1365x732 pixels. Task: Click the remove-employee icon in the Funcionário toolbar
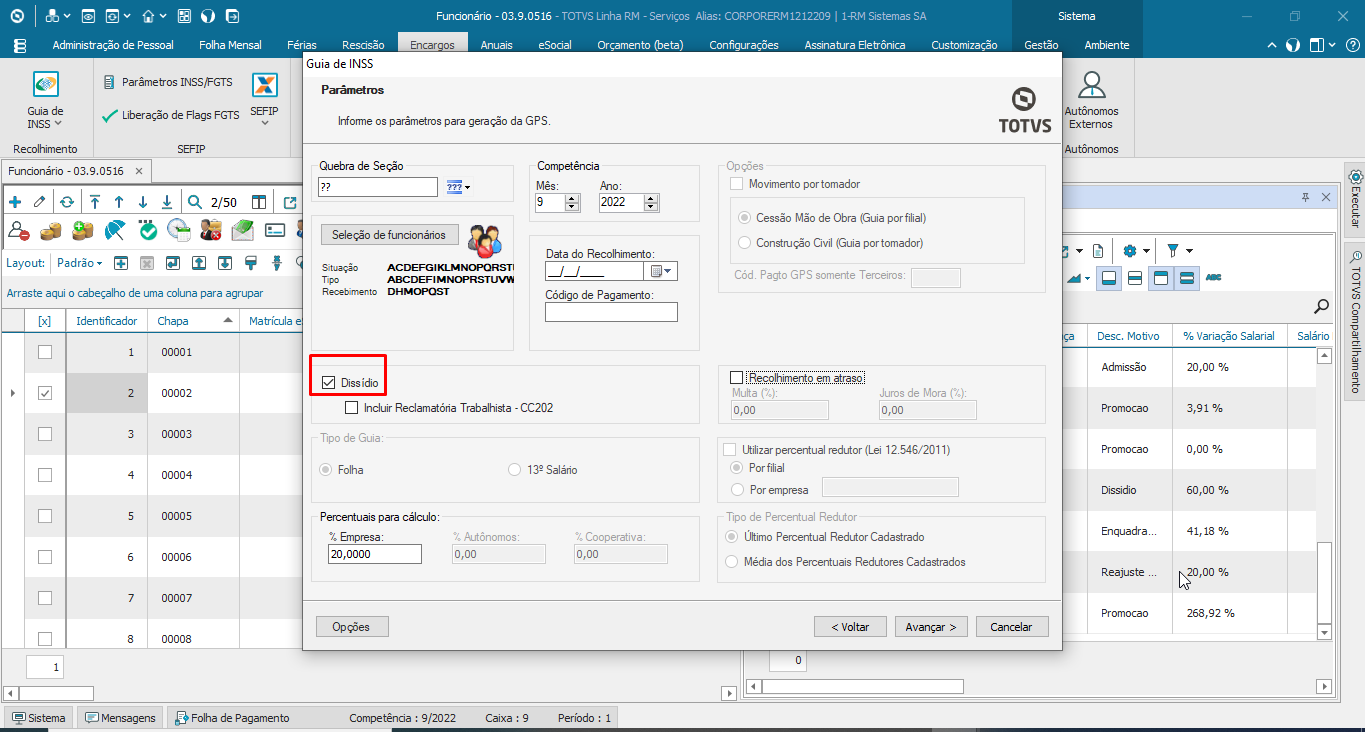19,231
